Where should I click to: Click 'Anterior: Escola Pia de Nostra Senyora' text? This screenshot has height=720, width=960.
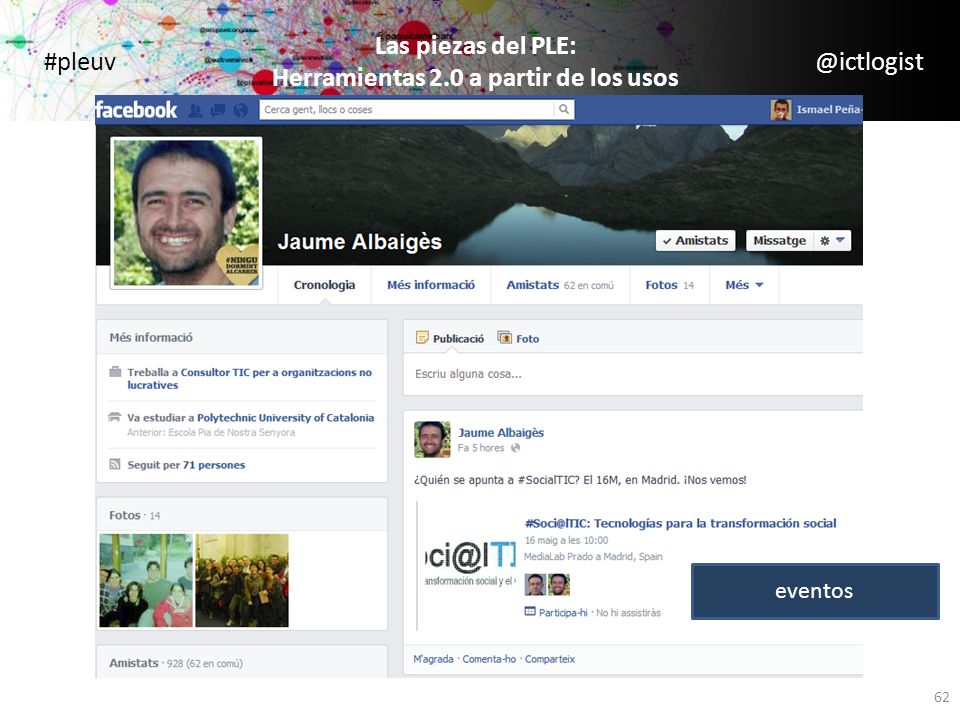[211, 432]
